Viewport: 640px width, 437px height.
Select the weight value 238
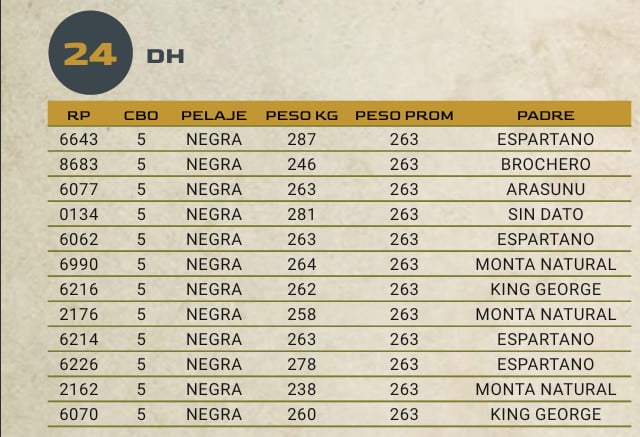[x=301, y=389]
